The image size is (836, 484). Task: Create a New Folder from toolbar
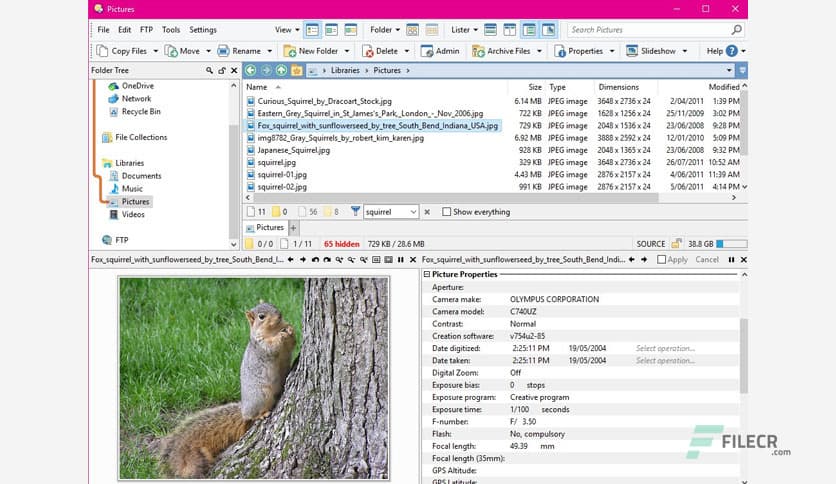point(311,51)
